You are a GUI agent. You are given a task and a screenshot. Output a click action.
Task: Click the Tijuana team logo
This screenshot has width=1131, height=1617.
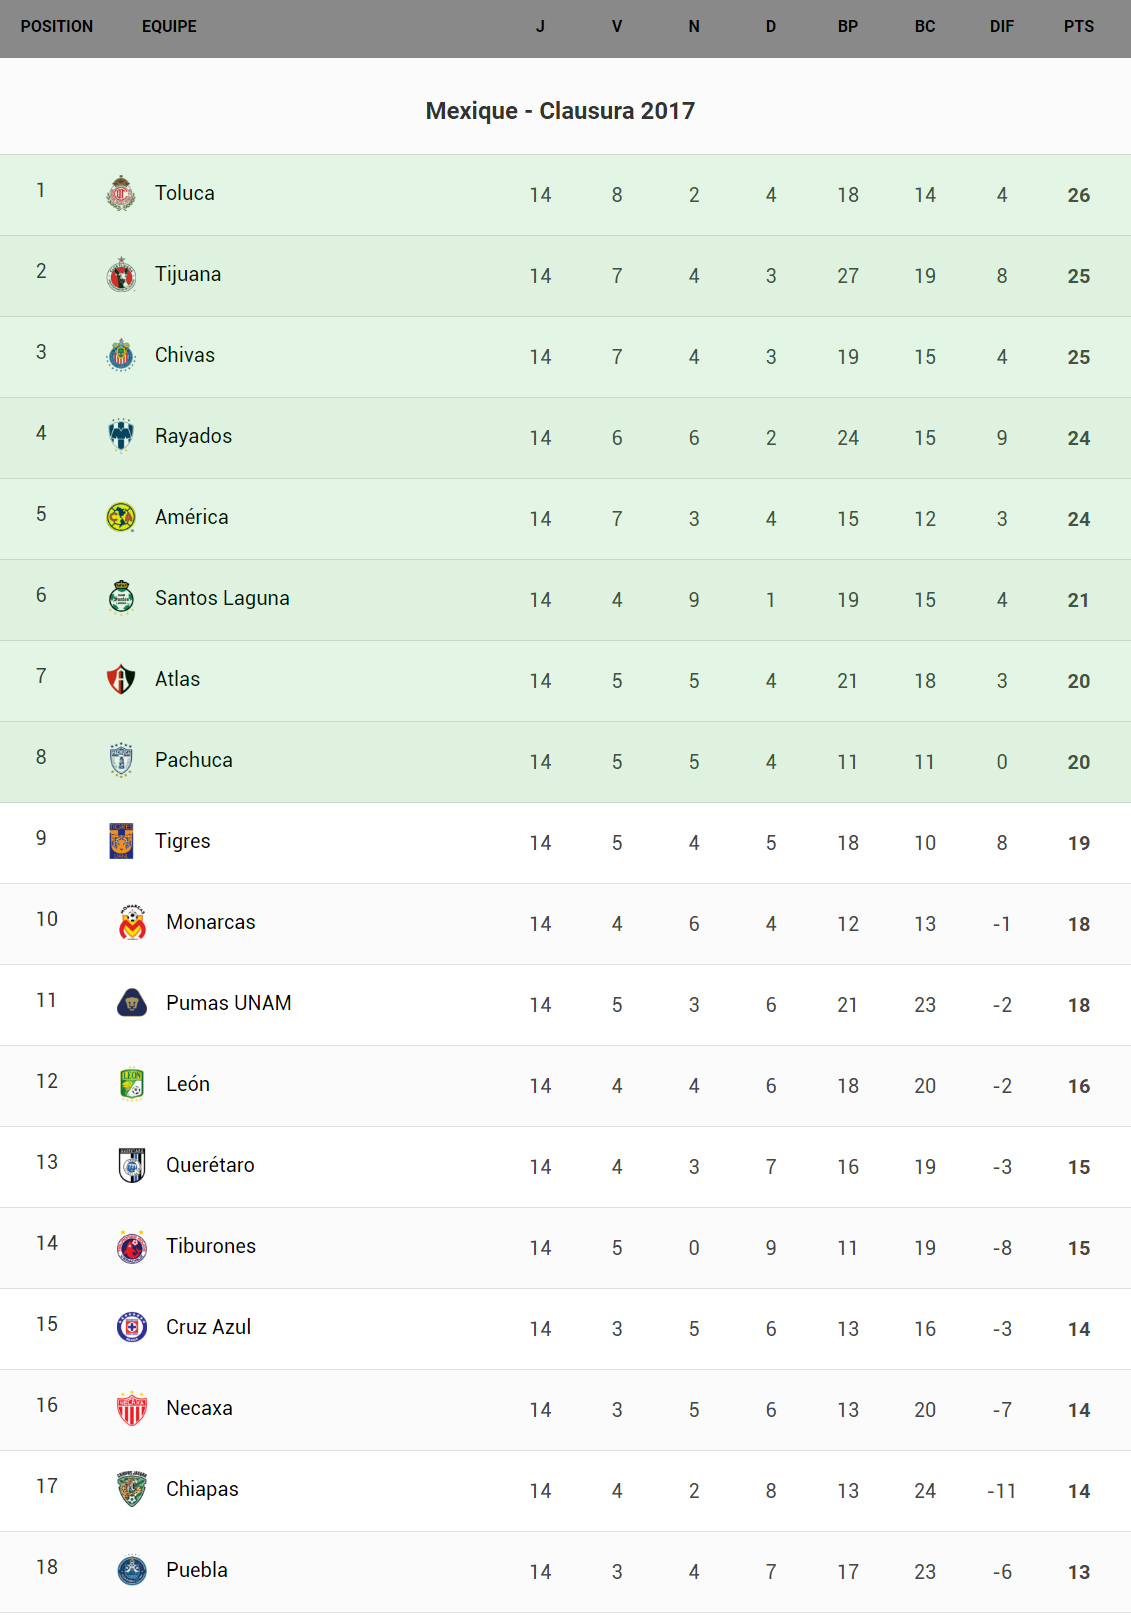[121, 274]
